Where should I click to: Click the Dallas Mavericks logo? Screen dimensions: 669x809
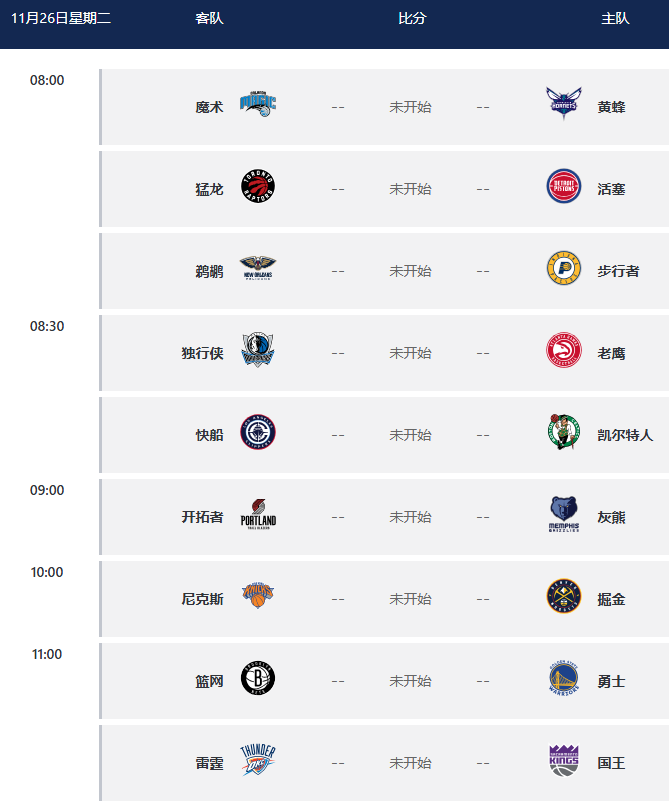tap(258, 350)
